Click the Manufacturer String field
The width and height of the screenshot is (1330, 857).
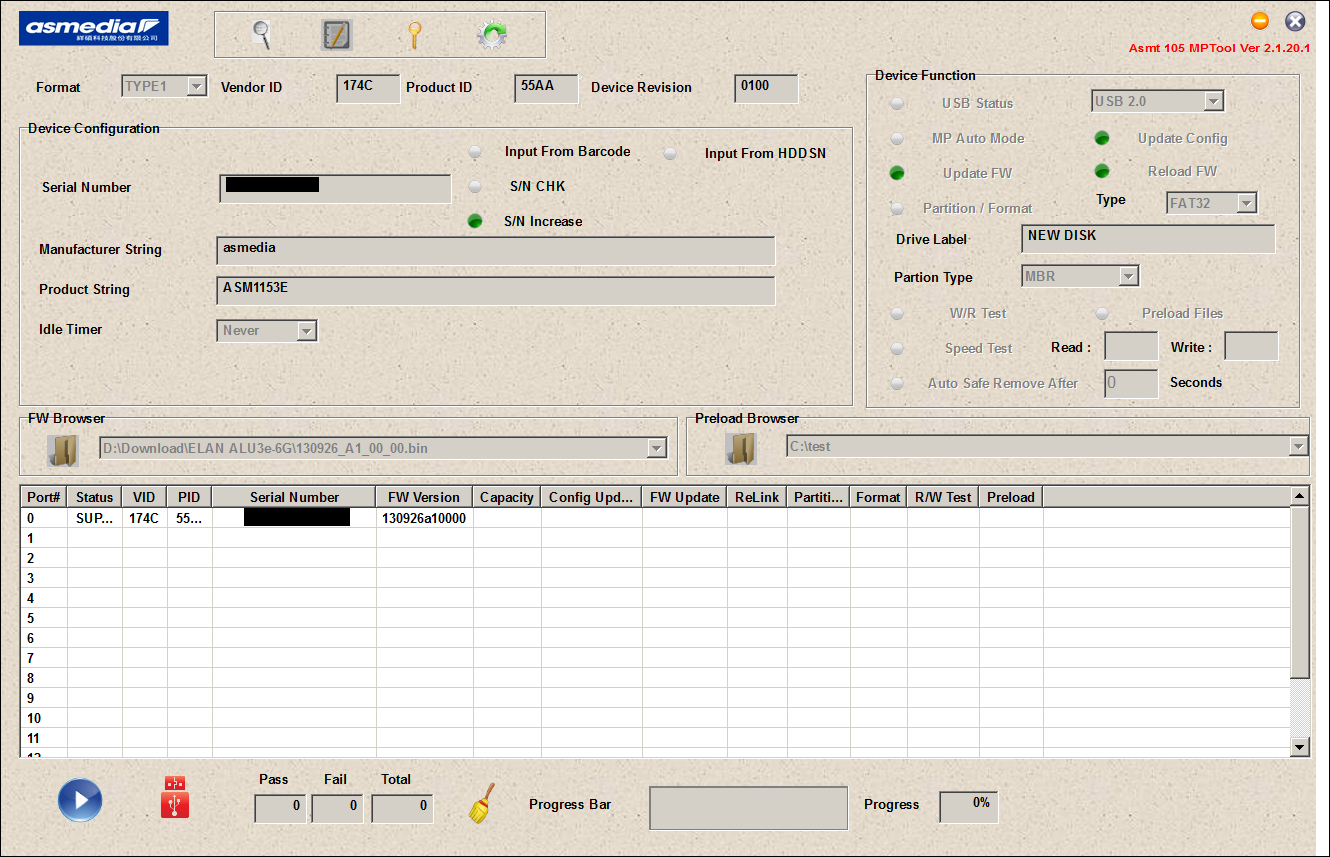pos(495,250)
